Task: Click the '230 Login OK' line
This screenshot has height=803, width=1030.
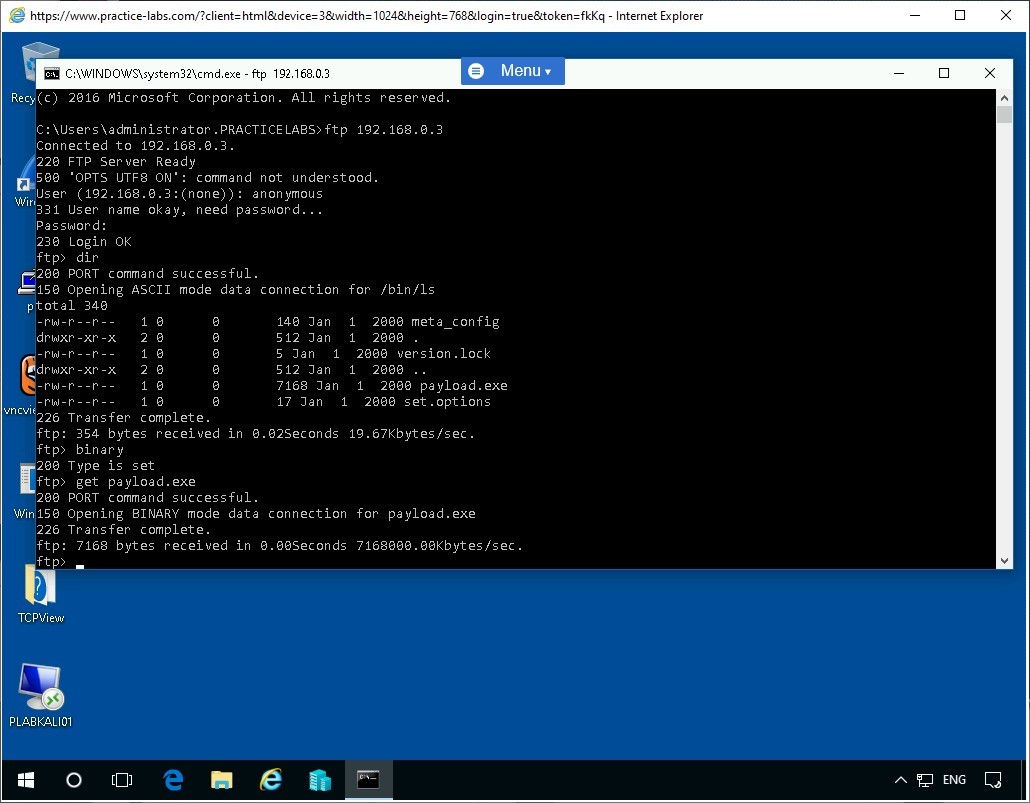Action: click(x=83, y=242)
